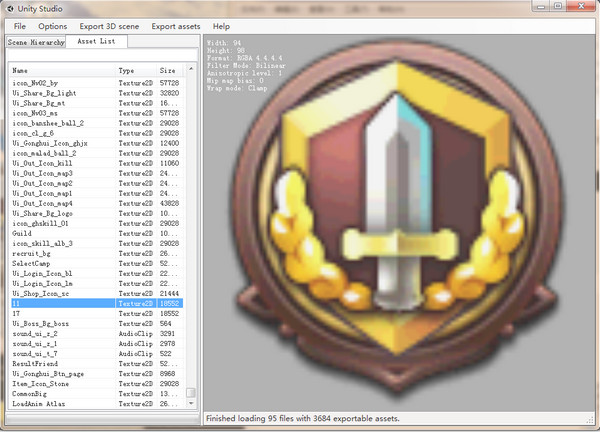The height and width of the screenshot is (432, 600).
Task: Select the Guild texture asset
Action: [x=97, y=233]
